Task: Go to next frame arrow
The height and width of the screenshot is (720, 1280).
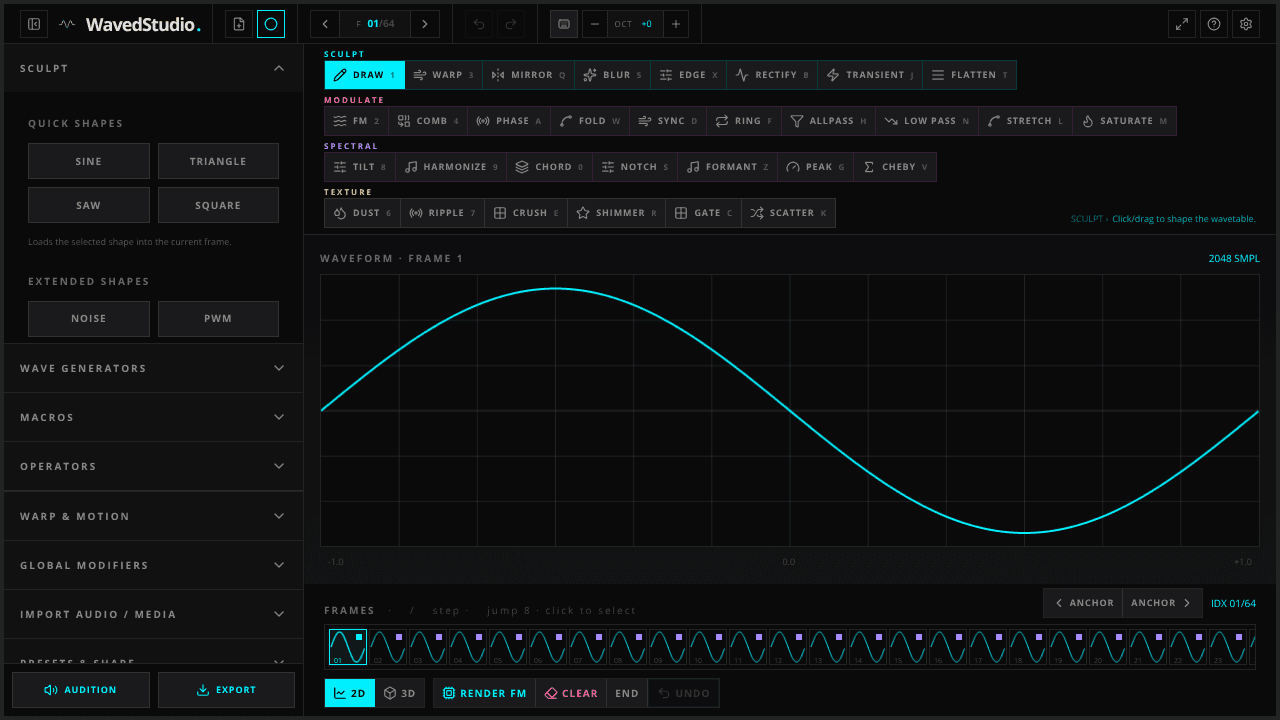Action: [x=425, y=24]
